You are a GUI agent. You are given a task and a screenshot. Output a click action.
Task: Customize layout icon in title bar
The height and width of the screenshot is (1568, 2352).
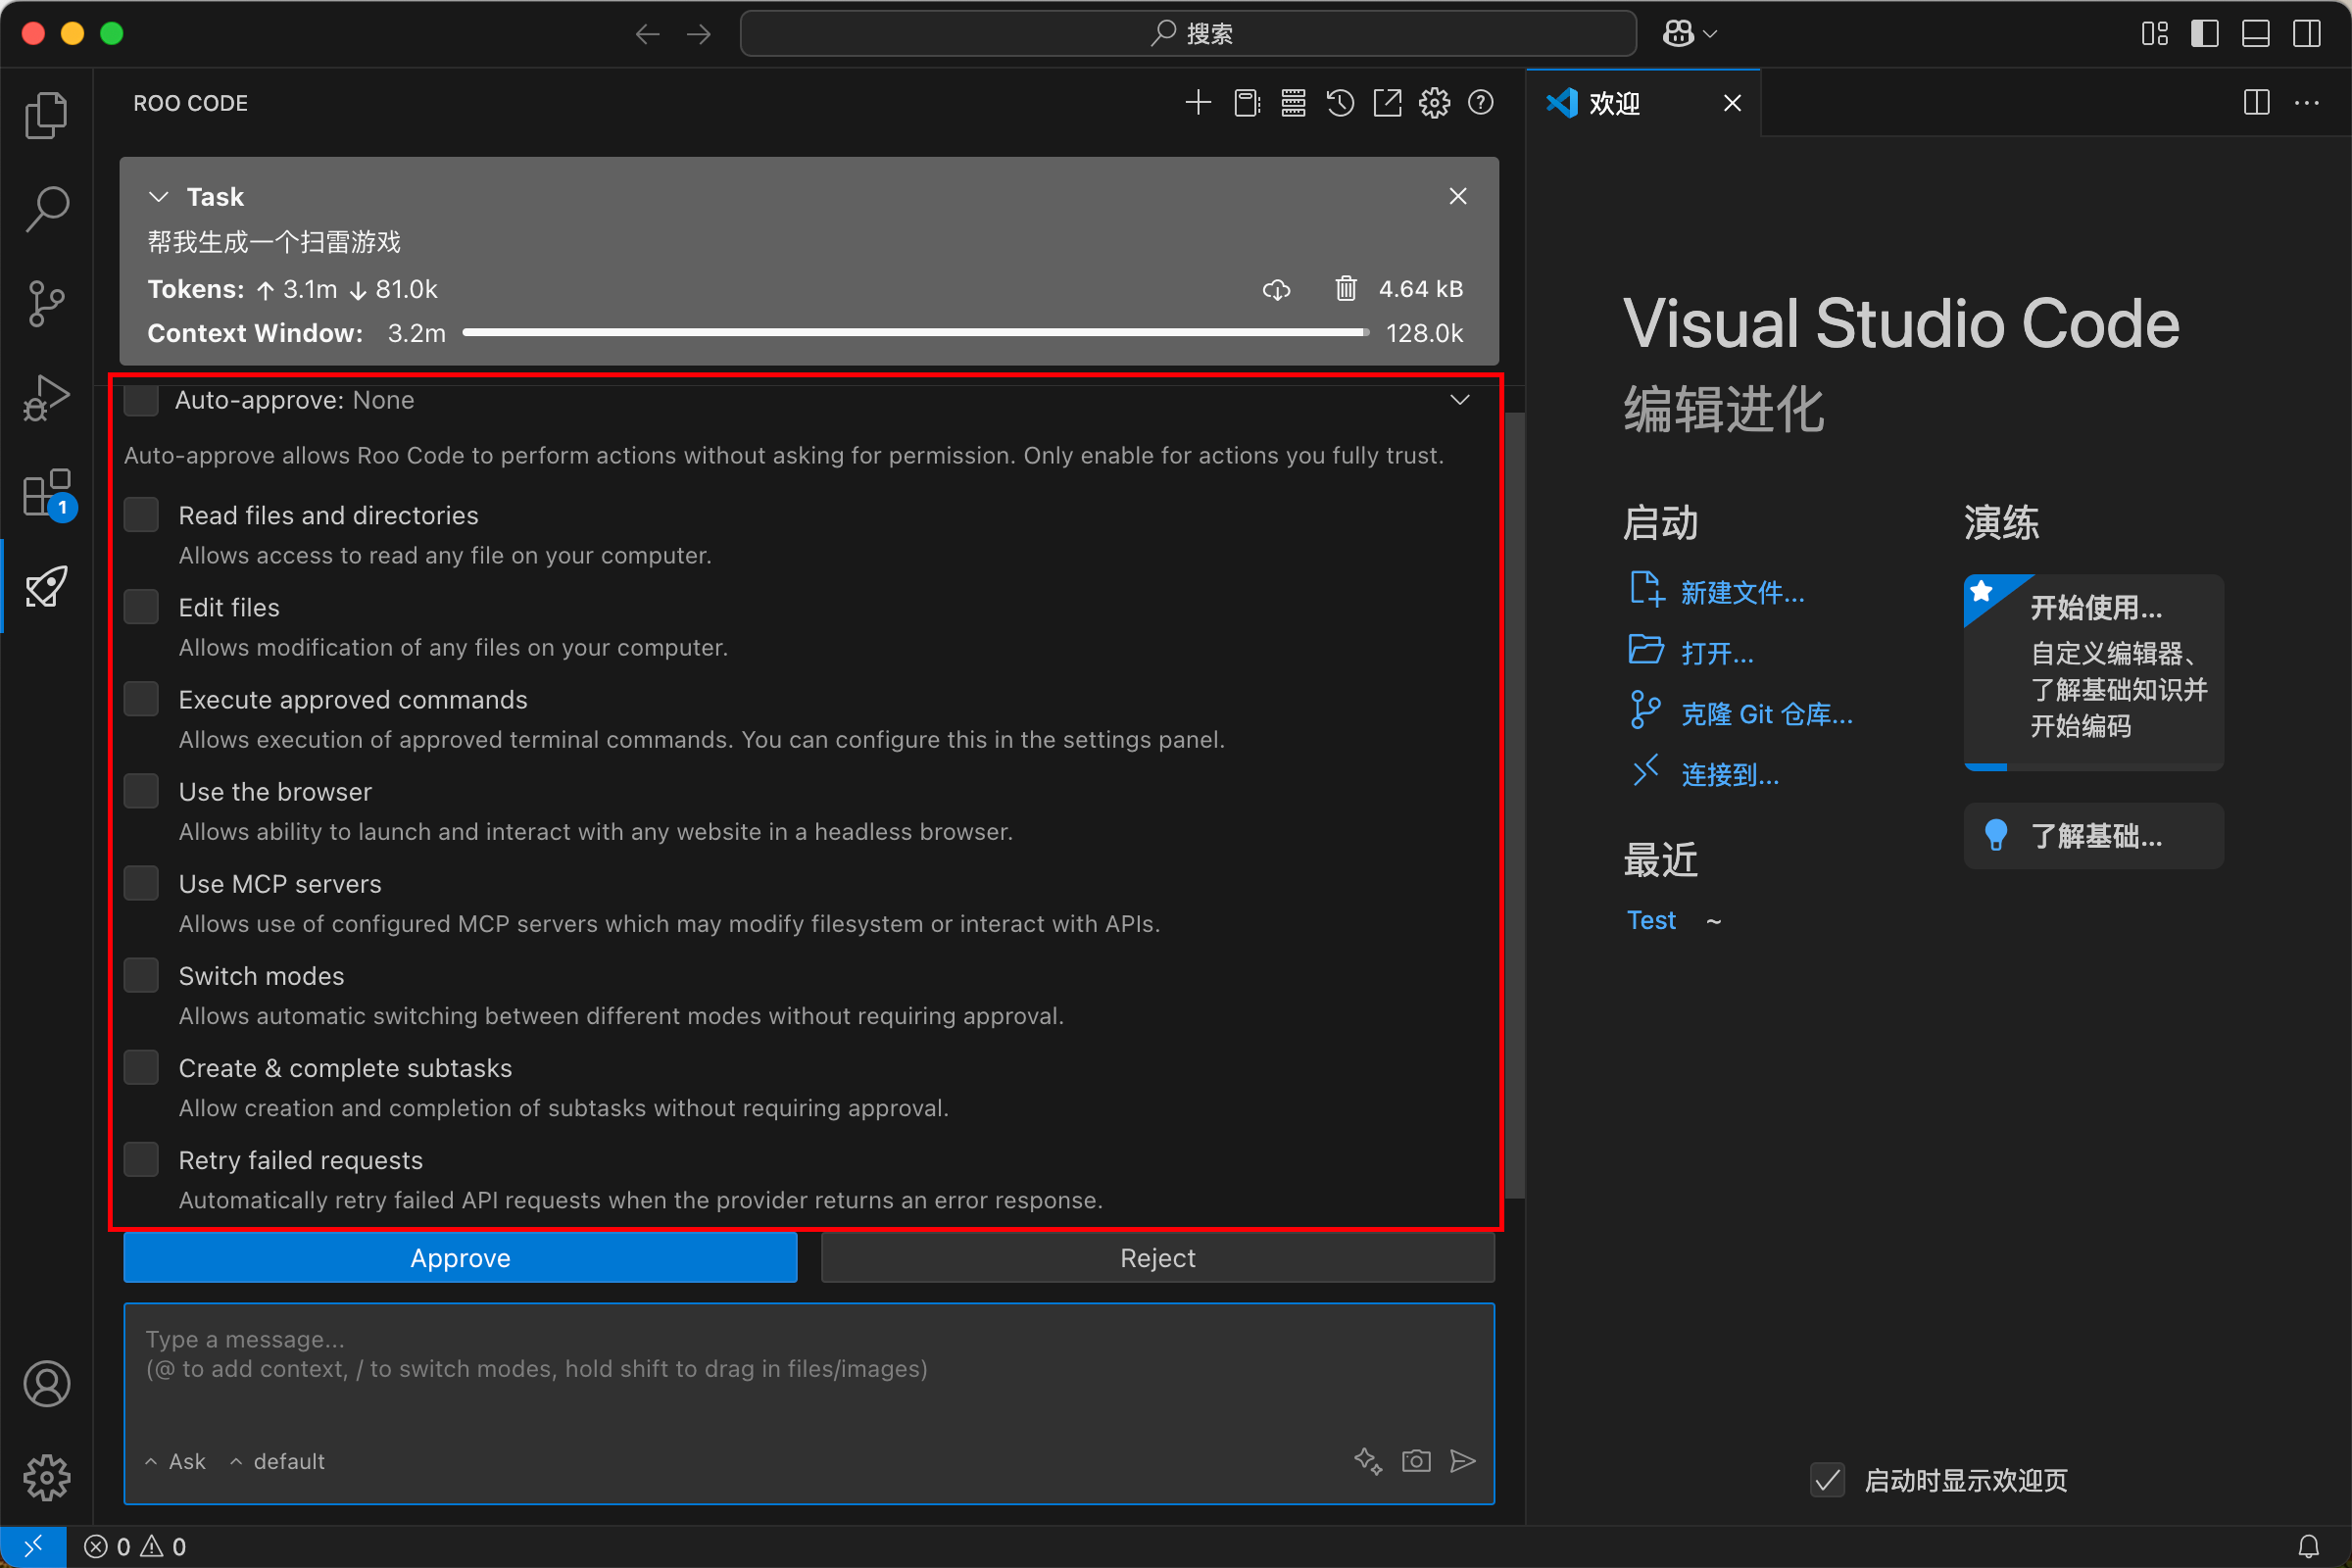[2155, 34]
